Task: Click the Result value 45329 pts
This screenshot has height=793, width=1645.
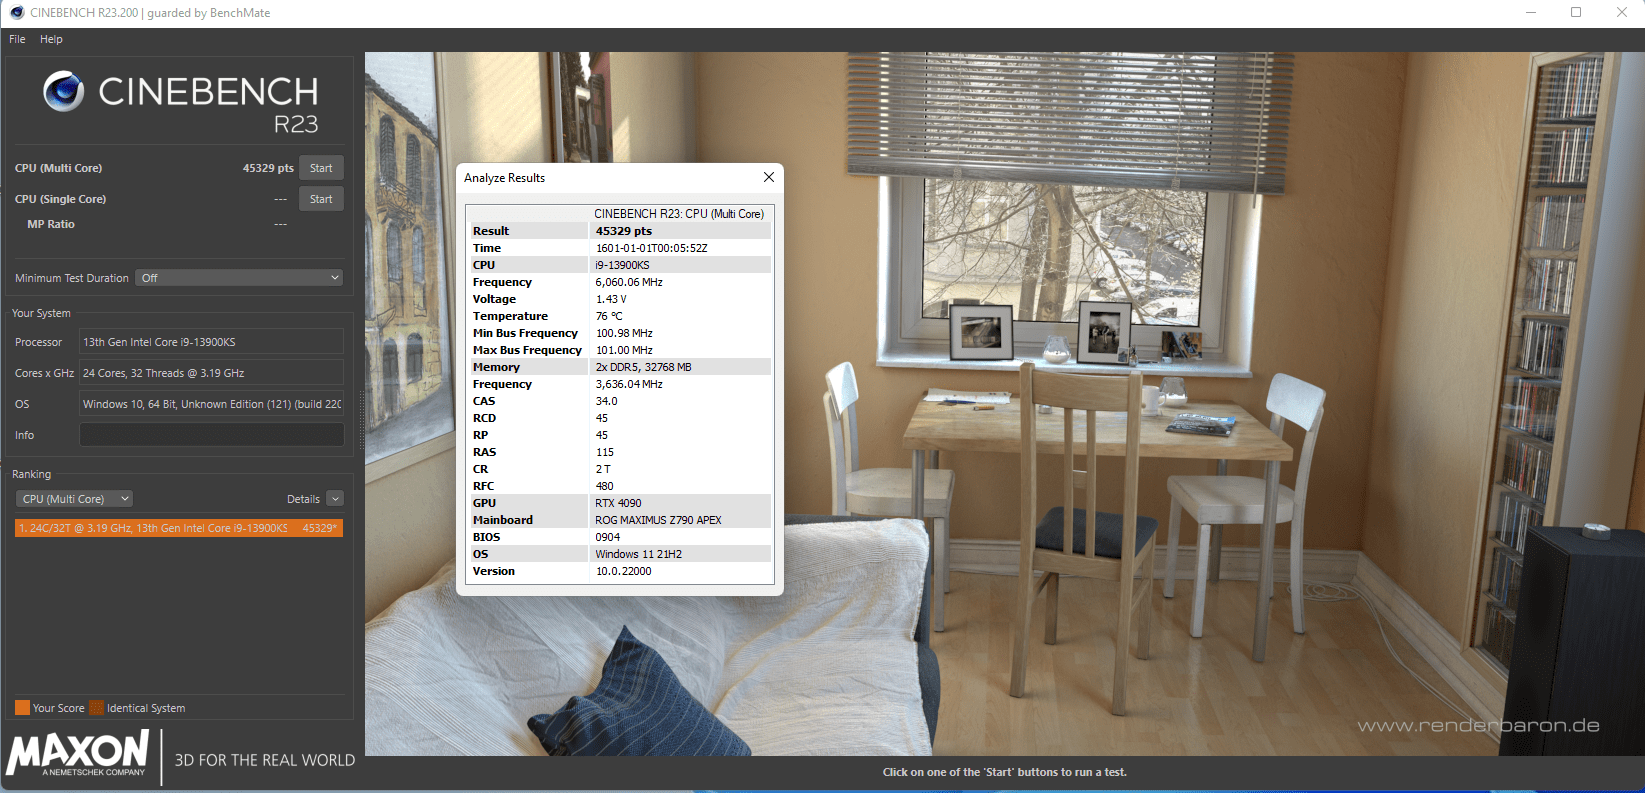Action: point(624,231)
